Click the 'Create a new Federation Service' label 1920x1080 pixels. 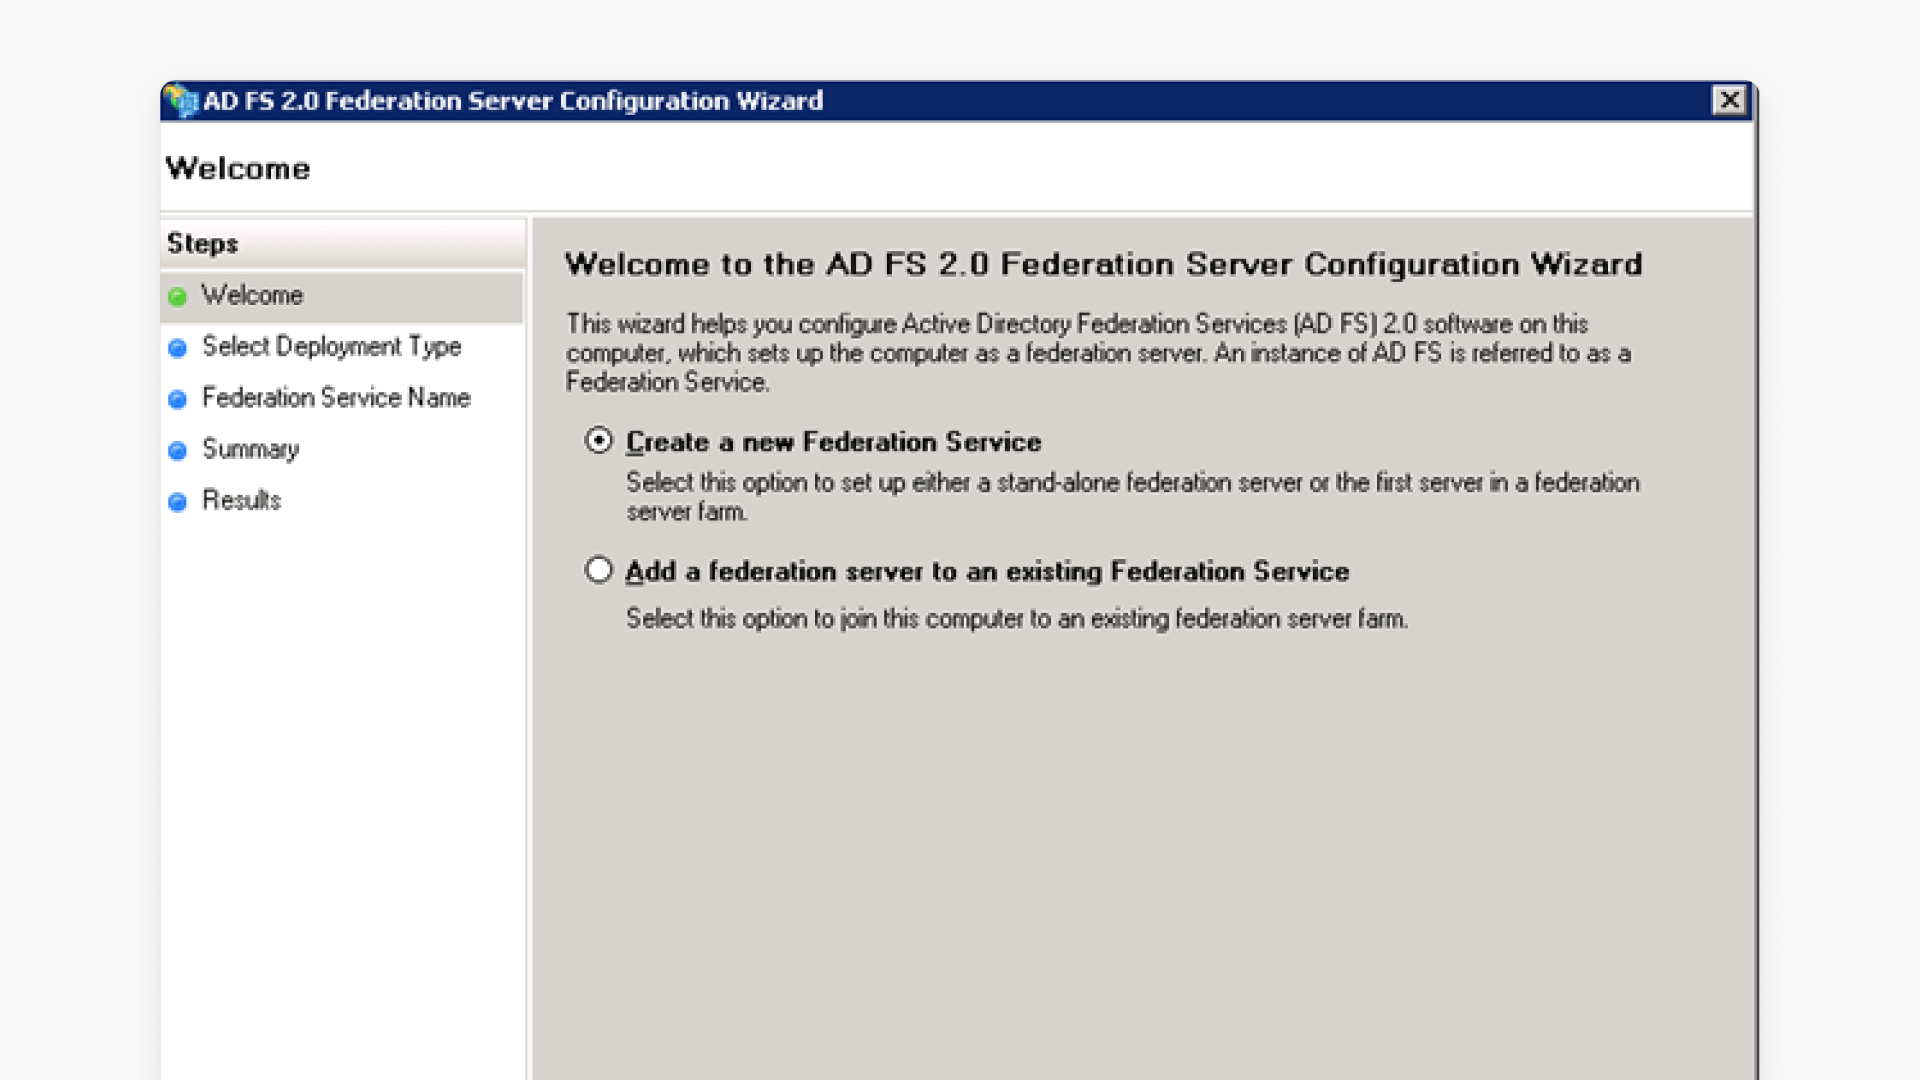click(x=833, y=442)
